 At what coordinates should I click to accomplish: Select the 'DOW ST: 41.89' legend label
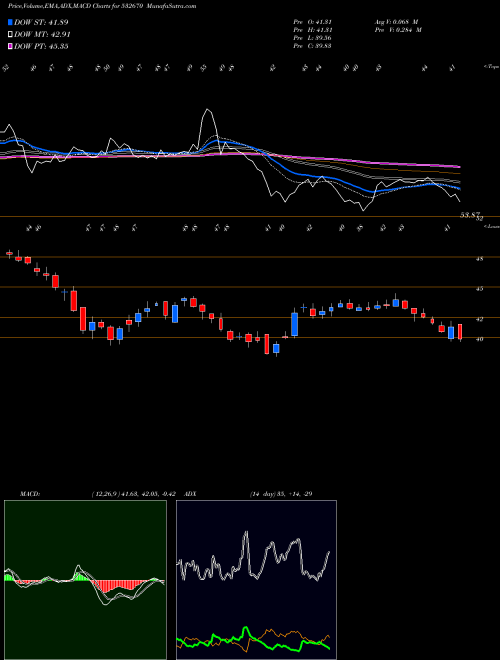pyautogui.click(x=41, y=22)
